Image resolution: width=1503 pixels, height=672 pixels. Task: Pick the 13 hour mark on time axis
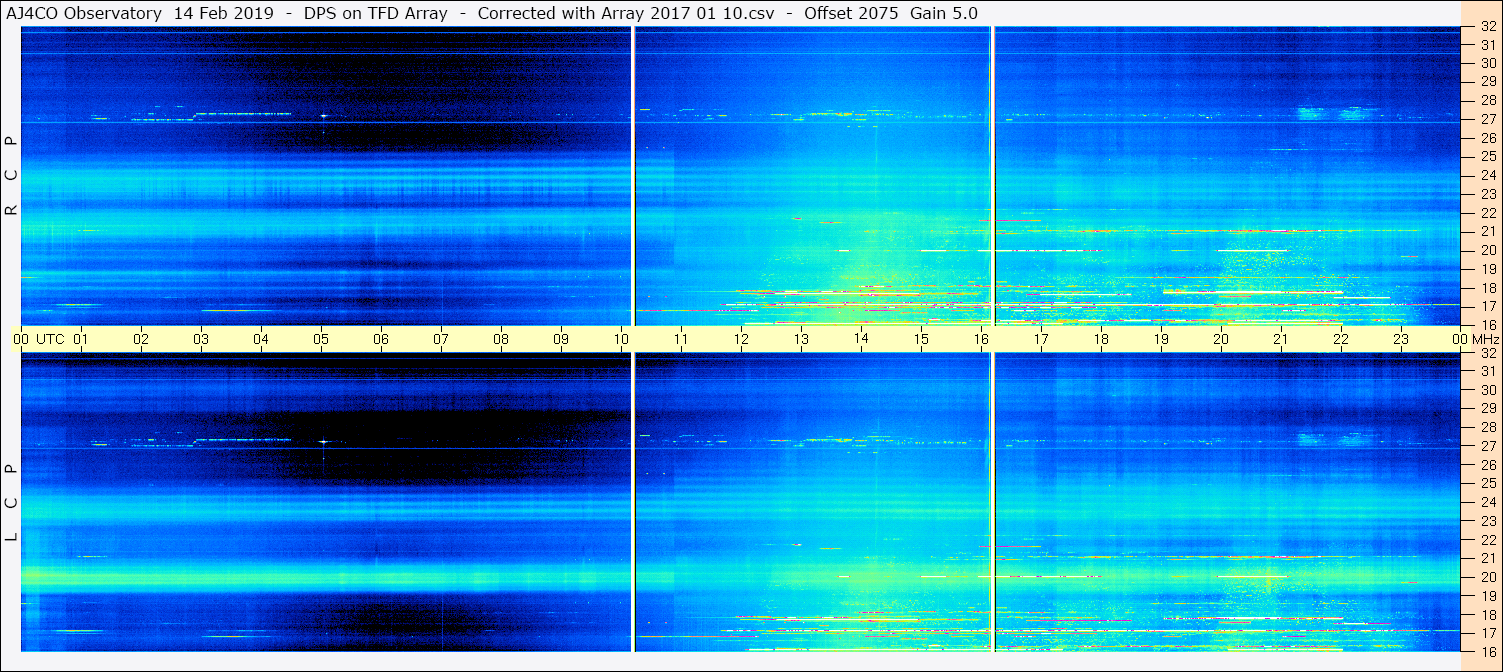click(x=801, y=339)
